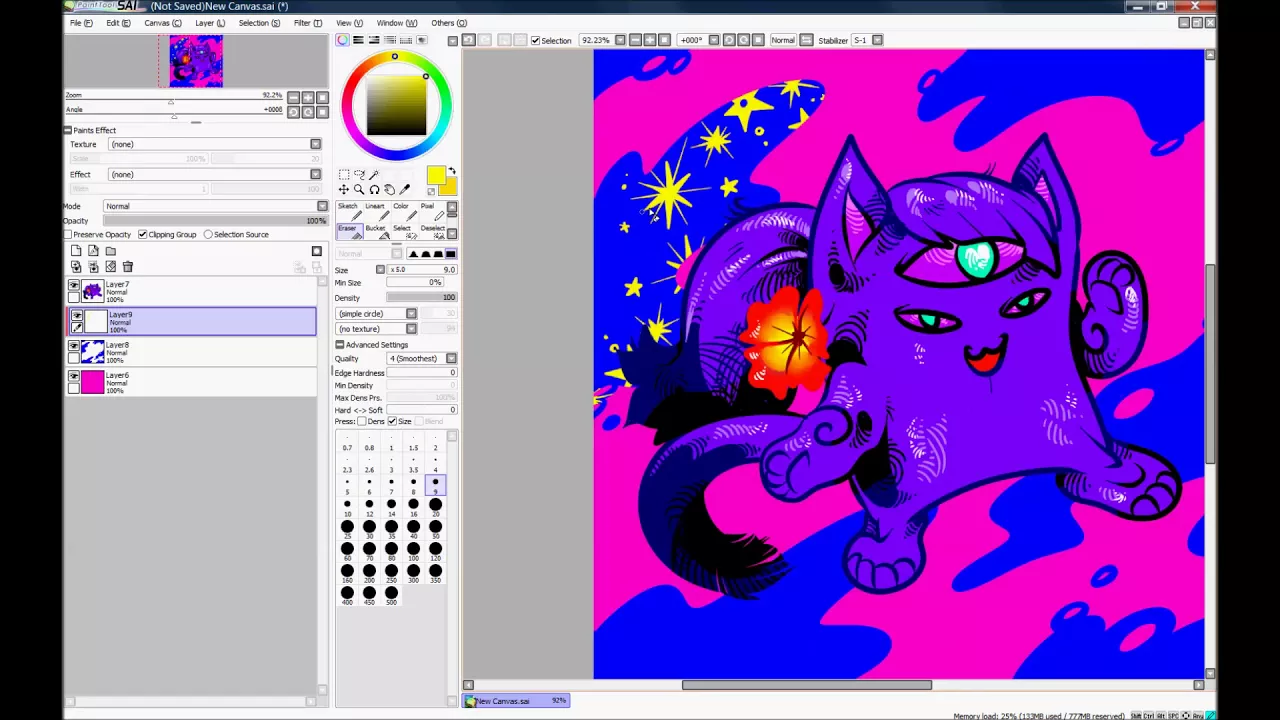Click the Normal view mode button
The image size is (1280, 720).
[783, 40]
